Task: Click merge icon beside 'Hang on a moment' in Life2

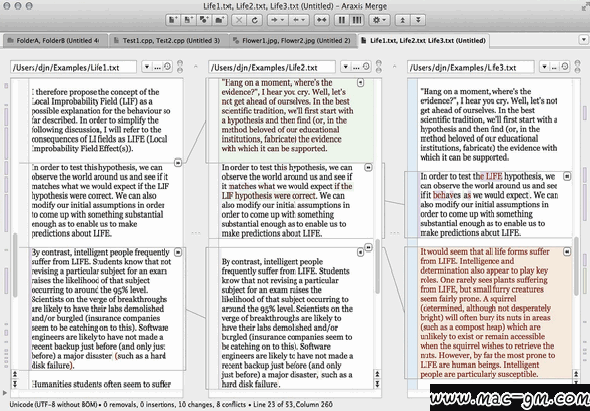Action: (x=360, y=82)
